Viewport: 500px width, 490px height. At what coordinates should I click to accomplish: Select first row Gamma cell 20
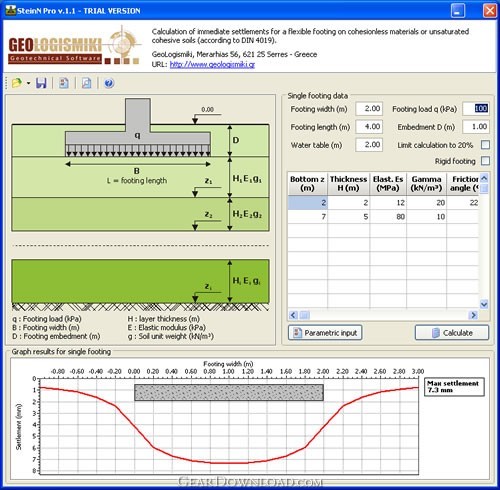point(426,203)
